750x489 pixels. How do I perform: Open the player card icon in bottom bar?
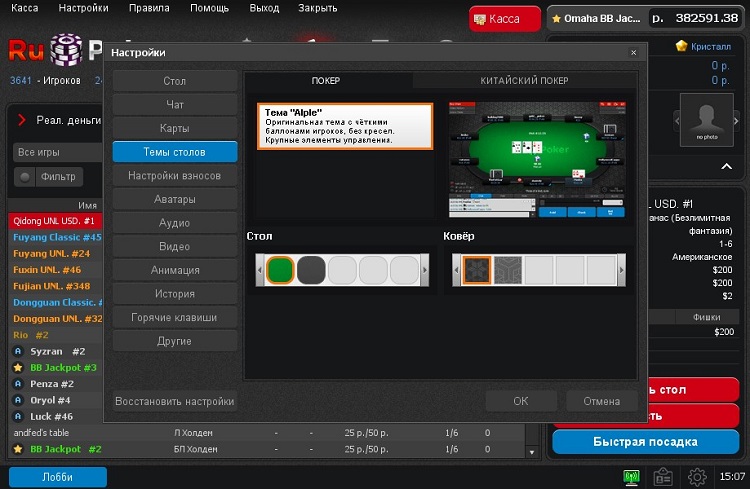[x=664, y=477]
